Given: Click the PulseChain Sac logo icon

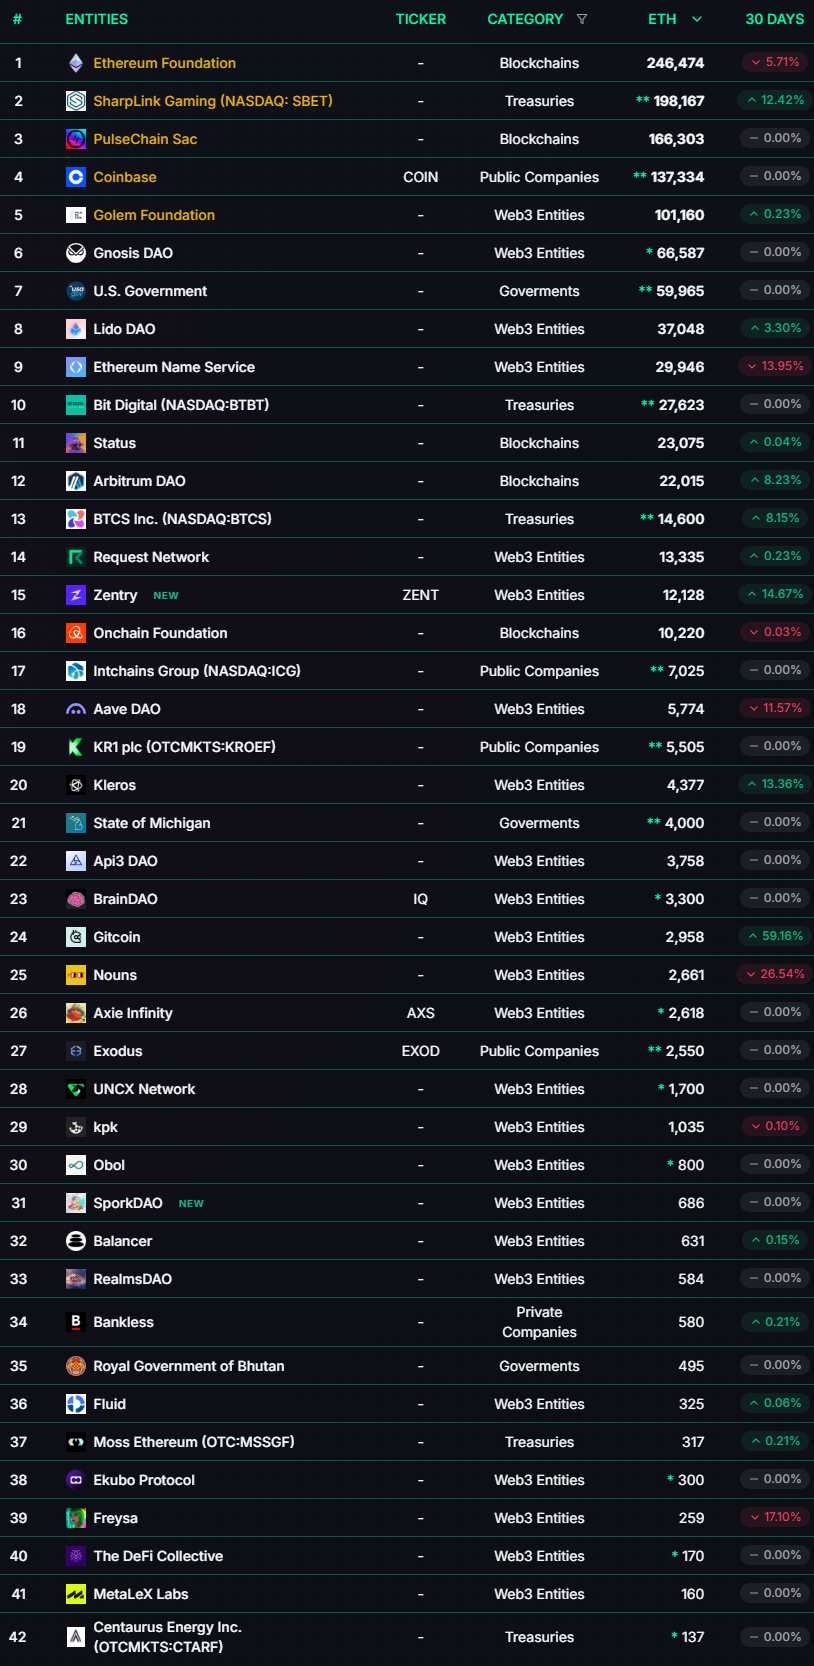Looking at the screenshot, I should pos(76,139).
